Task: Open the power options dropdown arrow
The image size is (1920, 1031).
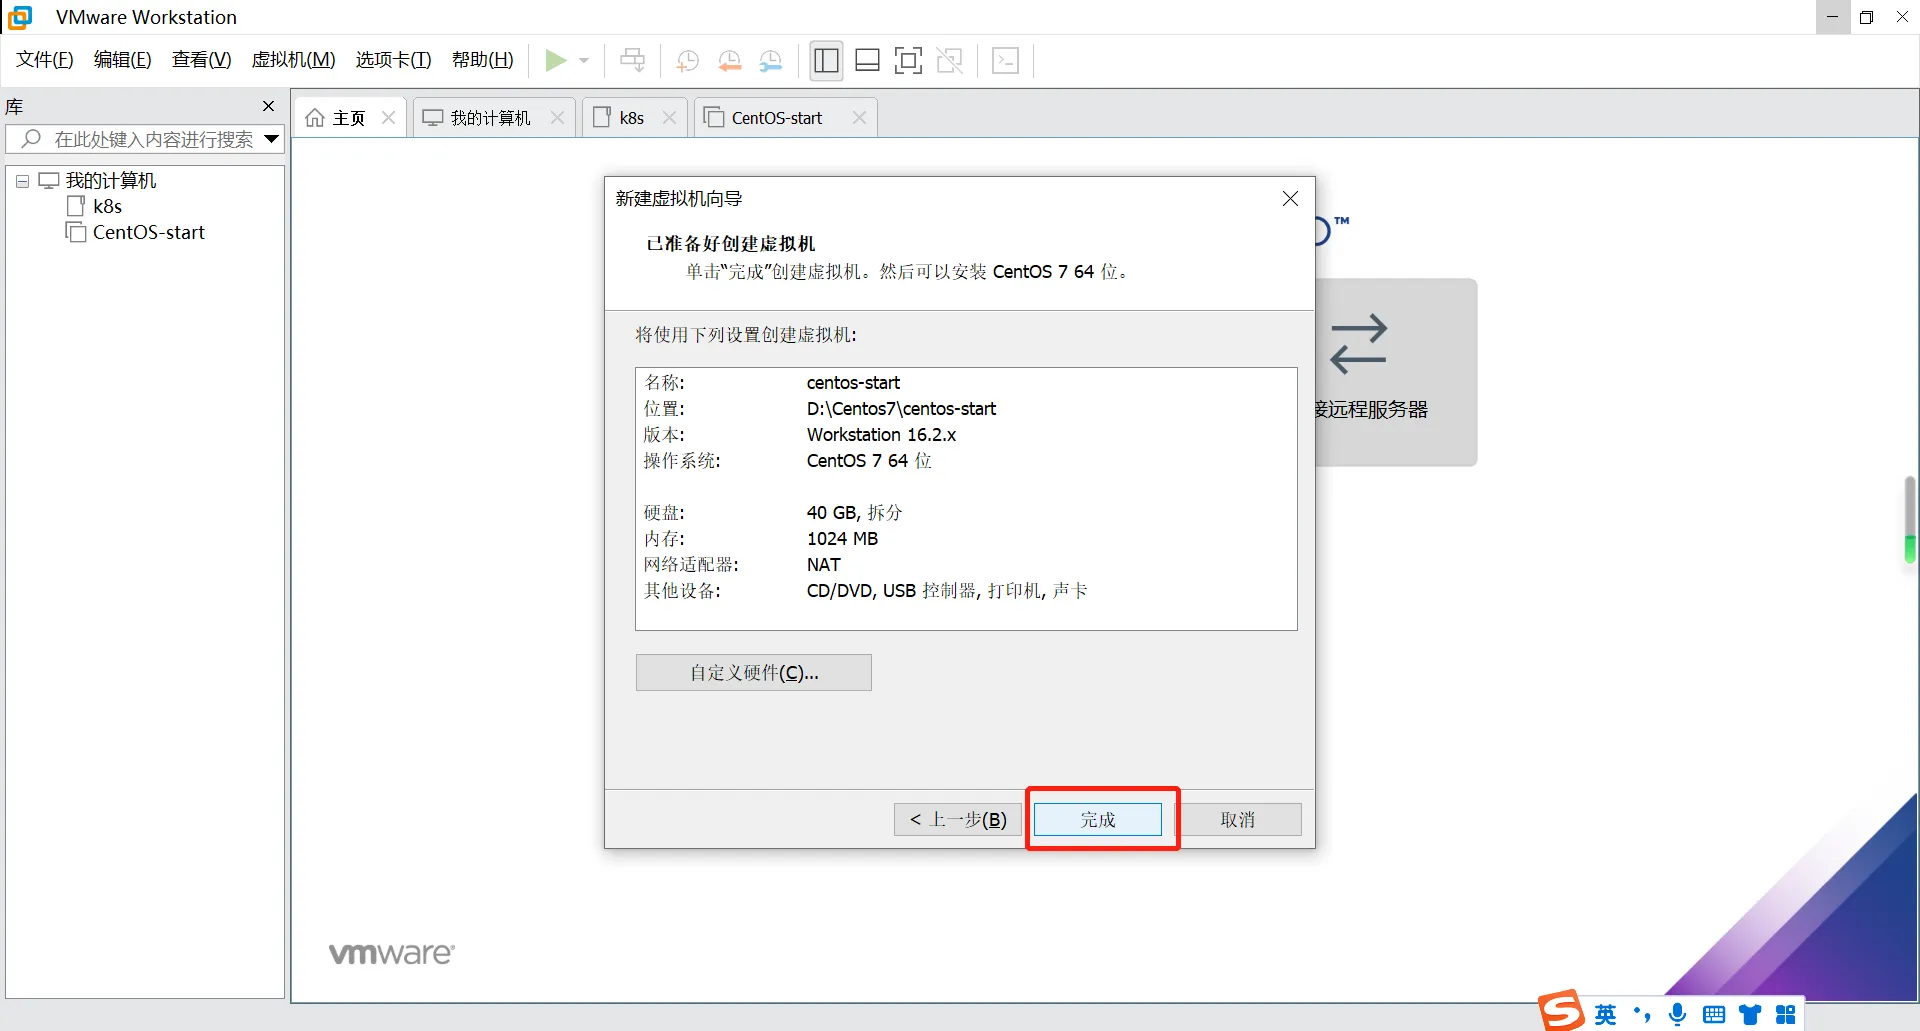Action: (x=584, y=61)
